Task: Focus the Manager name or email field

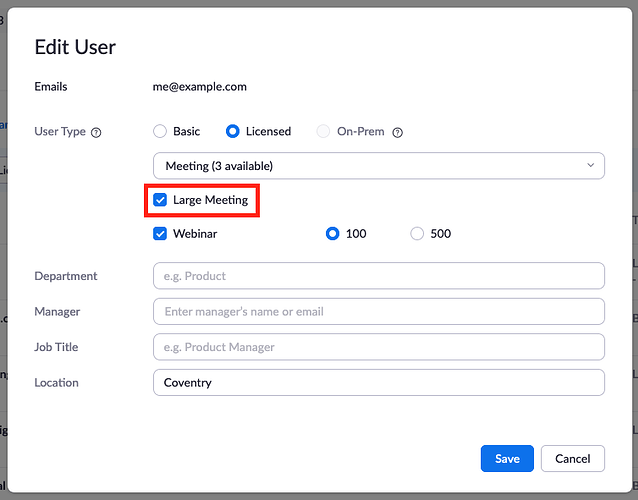Action: [x=379, y=312]
